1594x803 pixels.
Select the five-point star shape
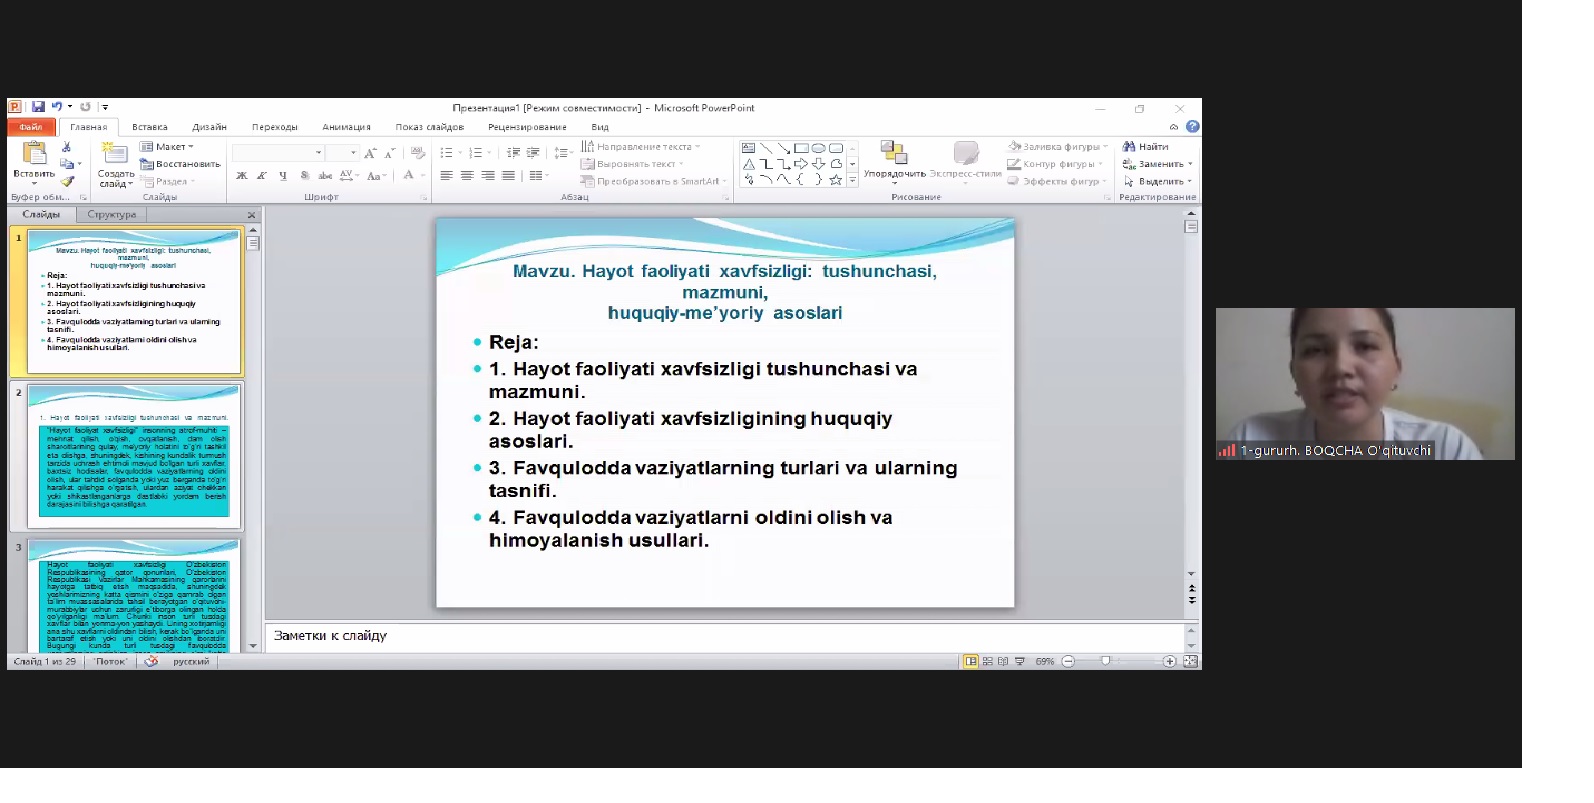(835, 180)
